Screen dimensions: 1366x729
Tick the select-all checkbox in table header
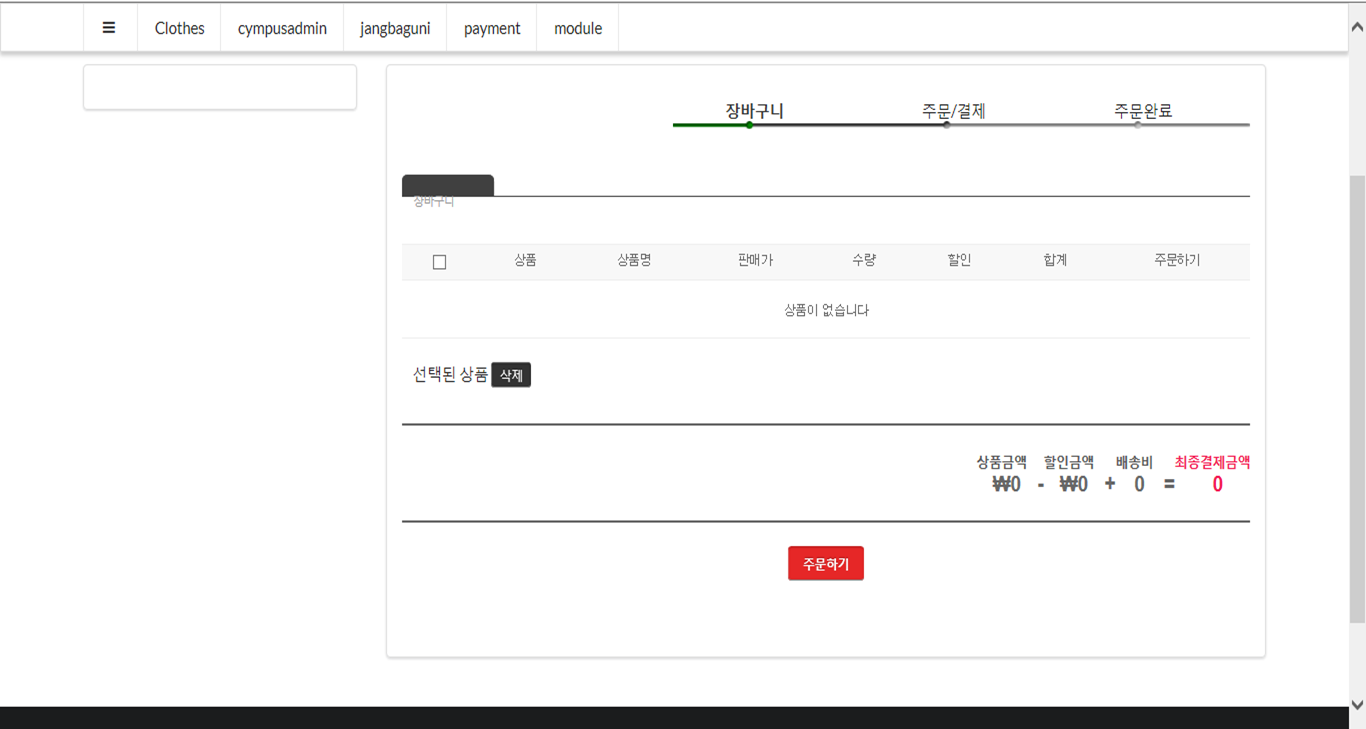tap(439, 262)
